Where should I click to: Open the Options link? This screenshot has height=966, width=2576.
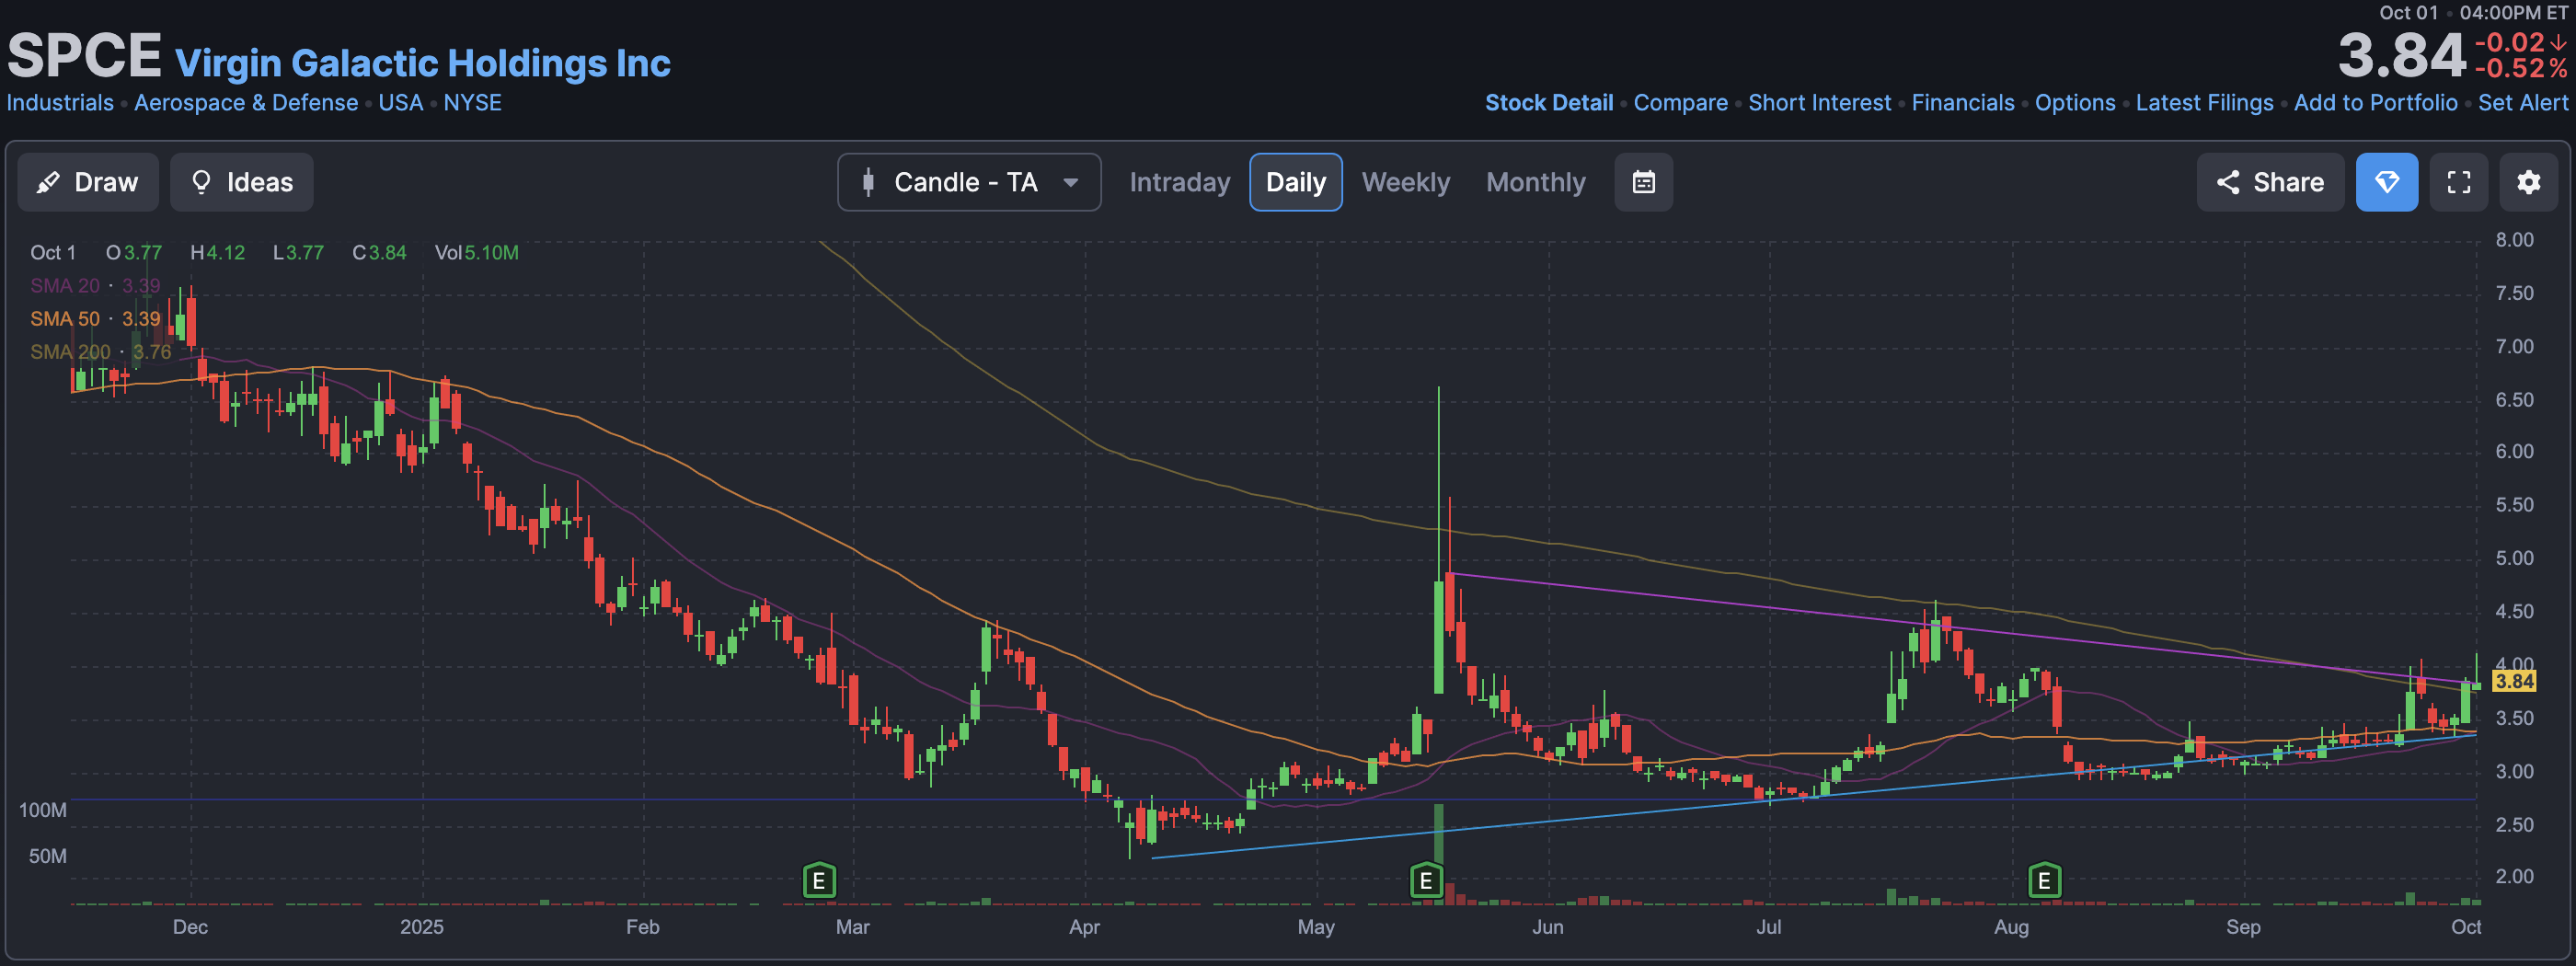click(2075, 103)
